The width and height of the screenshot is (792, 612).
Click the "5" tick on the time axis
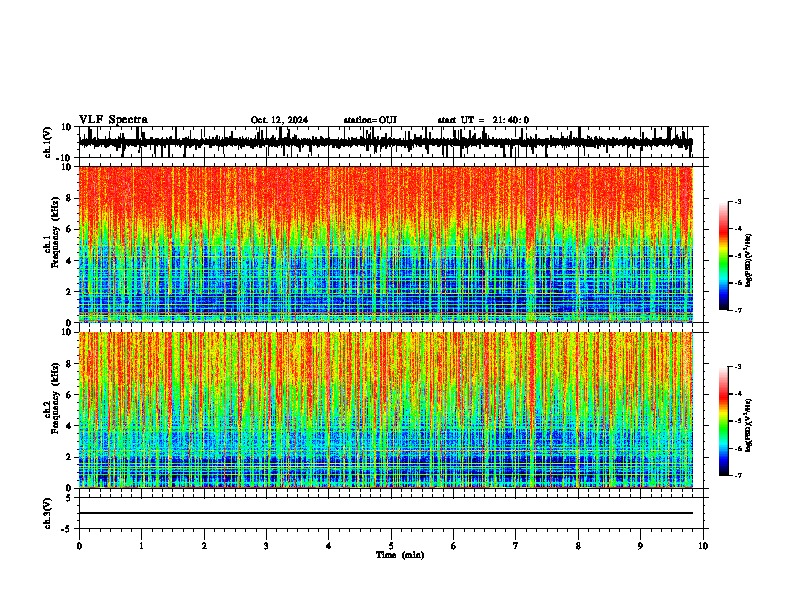point(391,546)
